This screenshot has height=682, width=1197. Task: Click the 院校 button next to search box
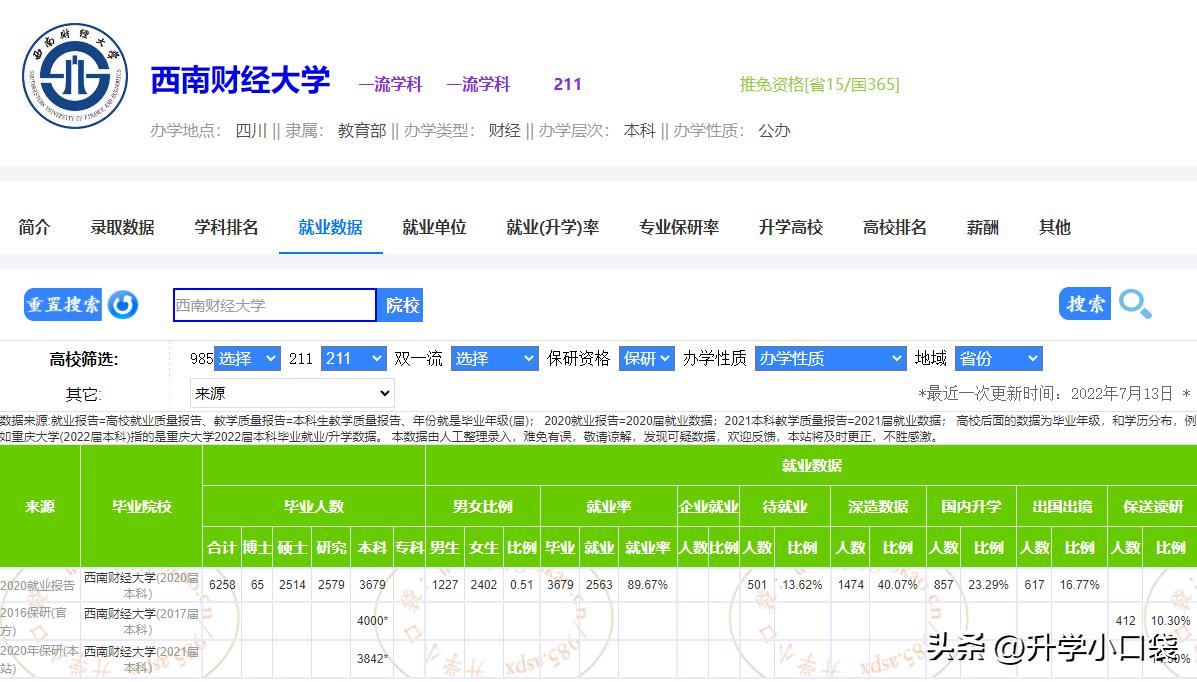point(400,305)
